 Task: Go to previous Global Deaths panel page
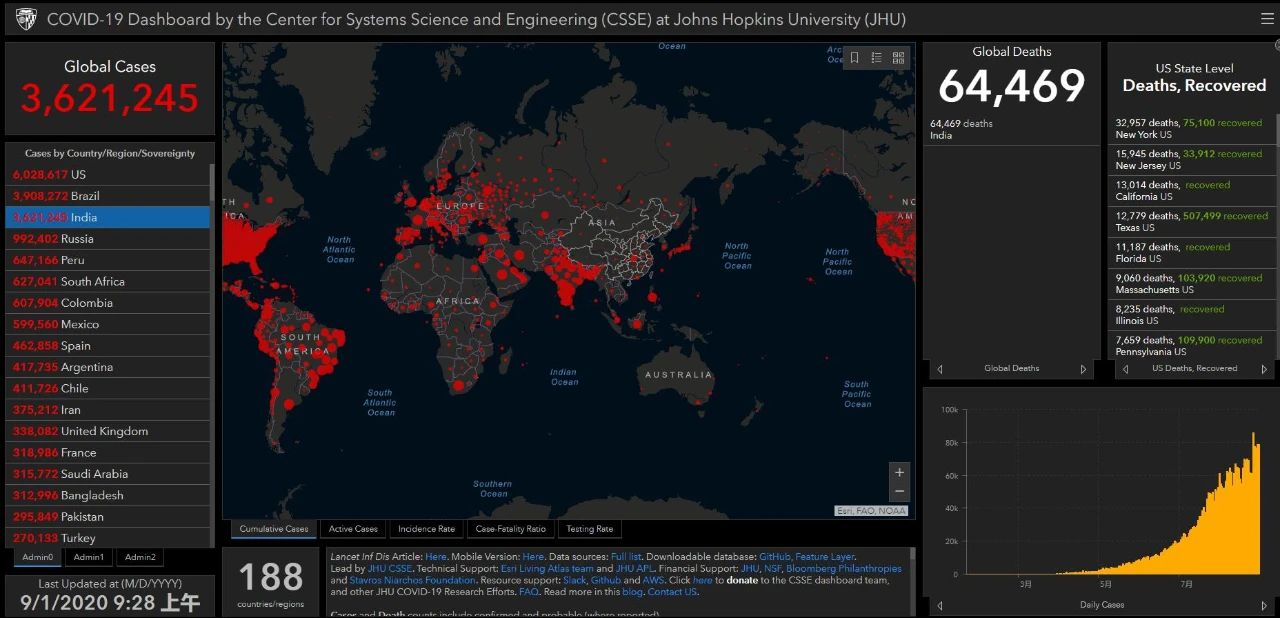940,369
